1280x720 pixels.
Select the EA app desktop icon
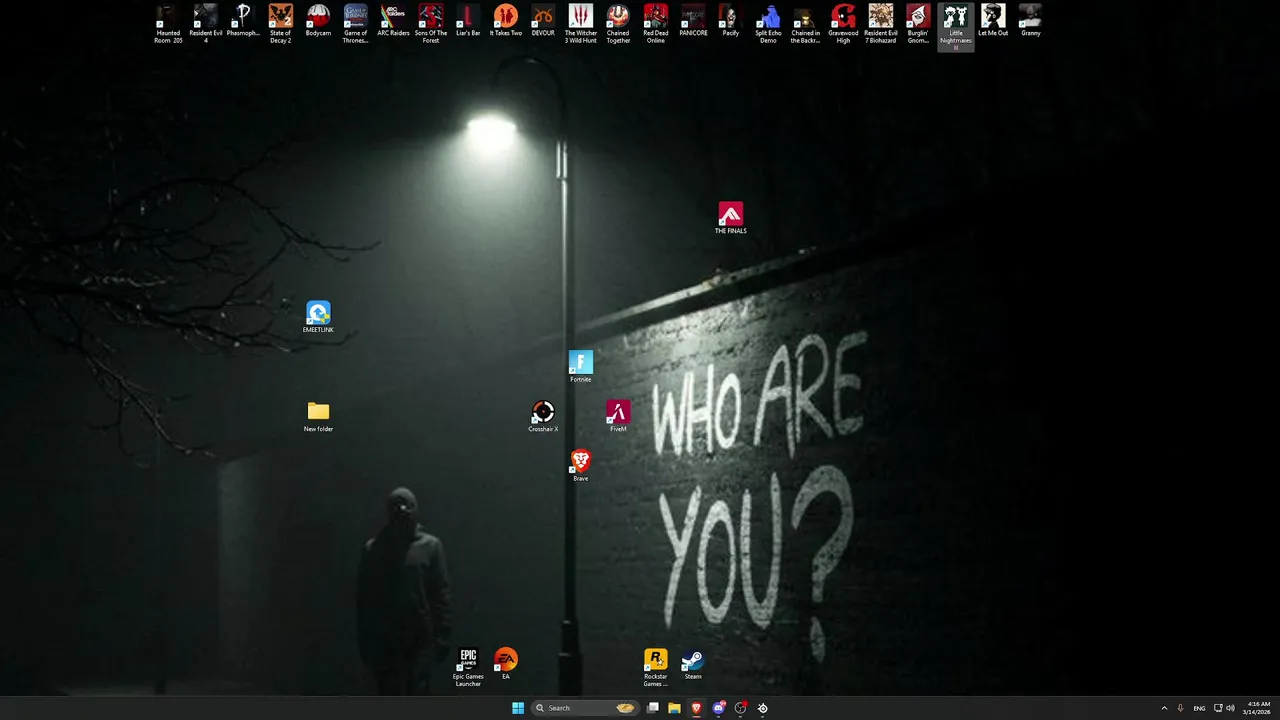506,663
